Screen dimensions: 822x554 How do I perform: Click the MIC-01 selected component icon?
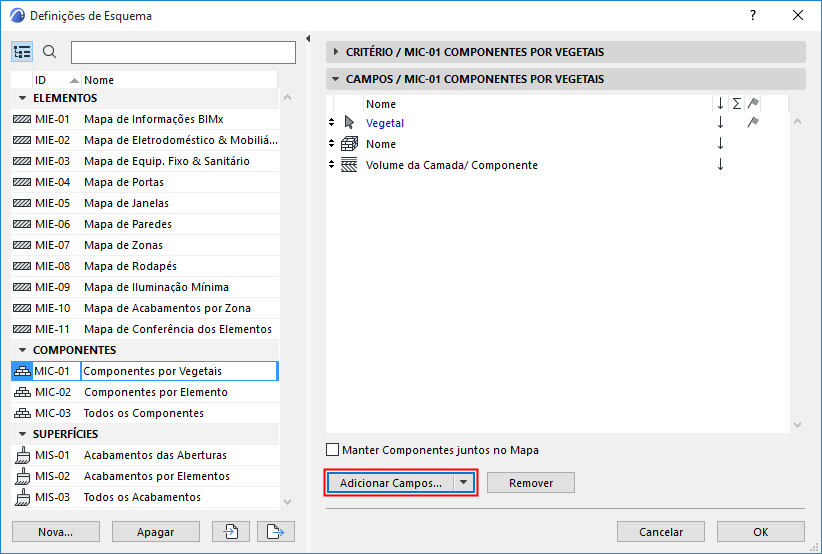click(22, 371)
